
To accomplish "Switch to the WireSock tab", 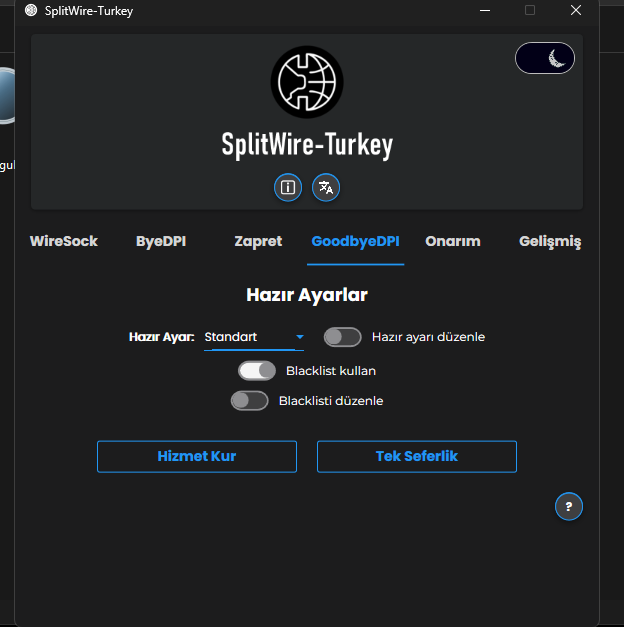I will (x=64, y=241).
